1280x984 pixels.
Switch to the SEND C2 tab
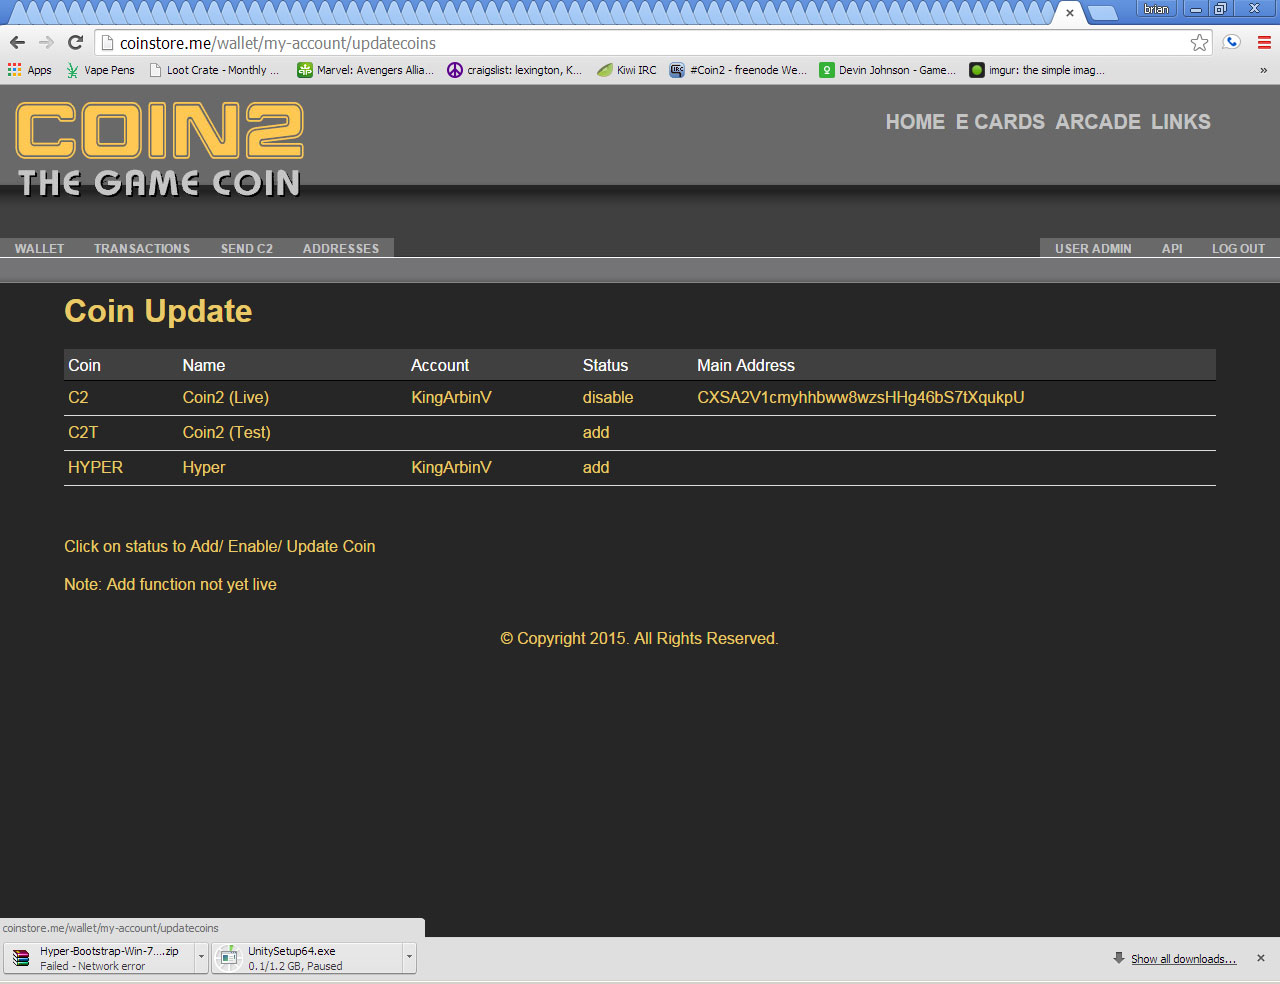click(x=247, y=248)
